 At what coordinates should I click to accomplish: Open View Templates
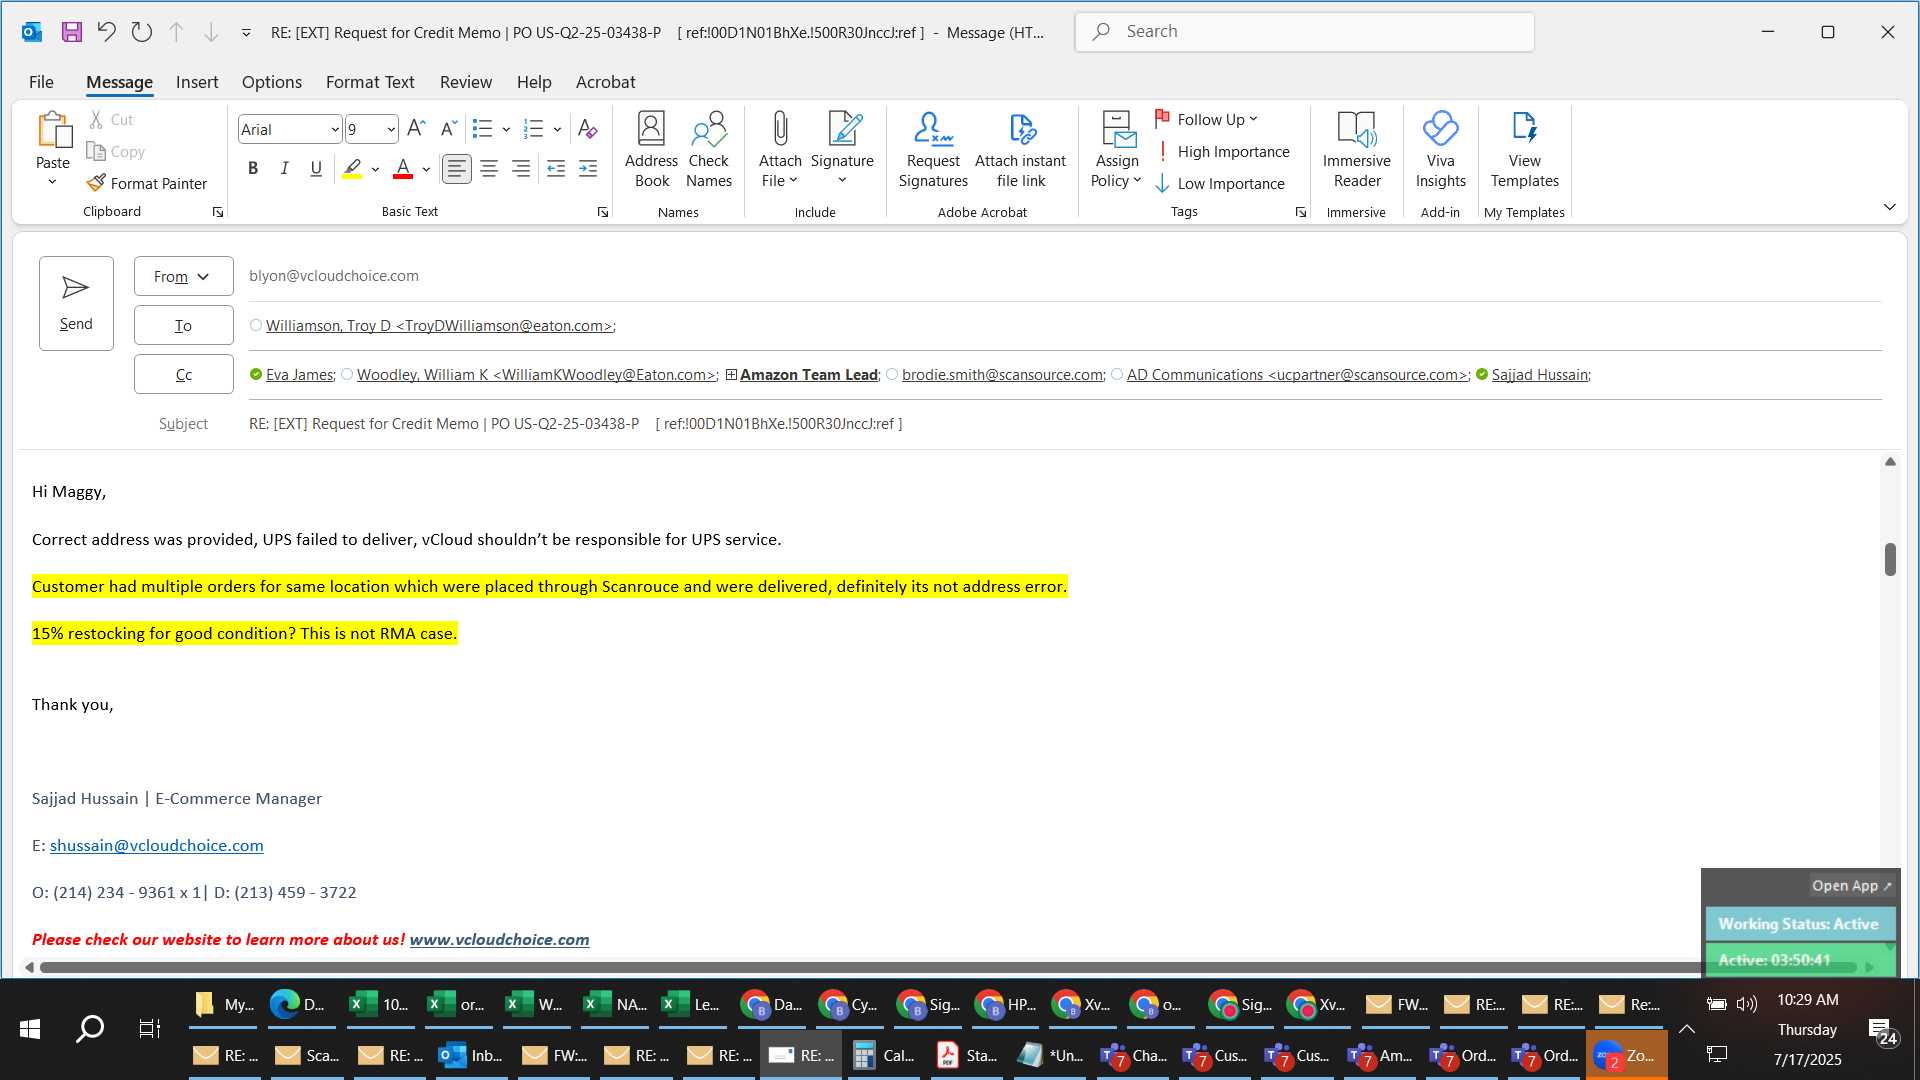coord(1524,149)
